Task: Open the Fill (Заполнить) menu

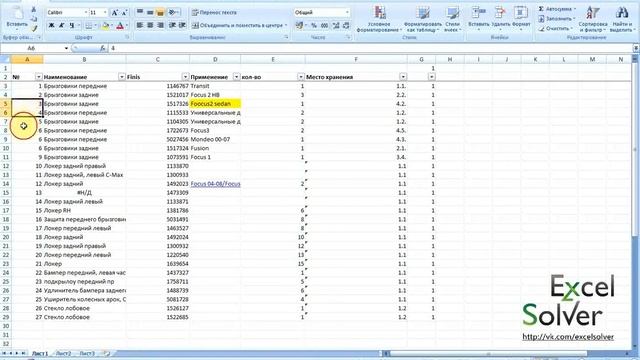Action: coord(557,19)
